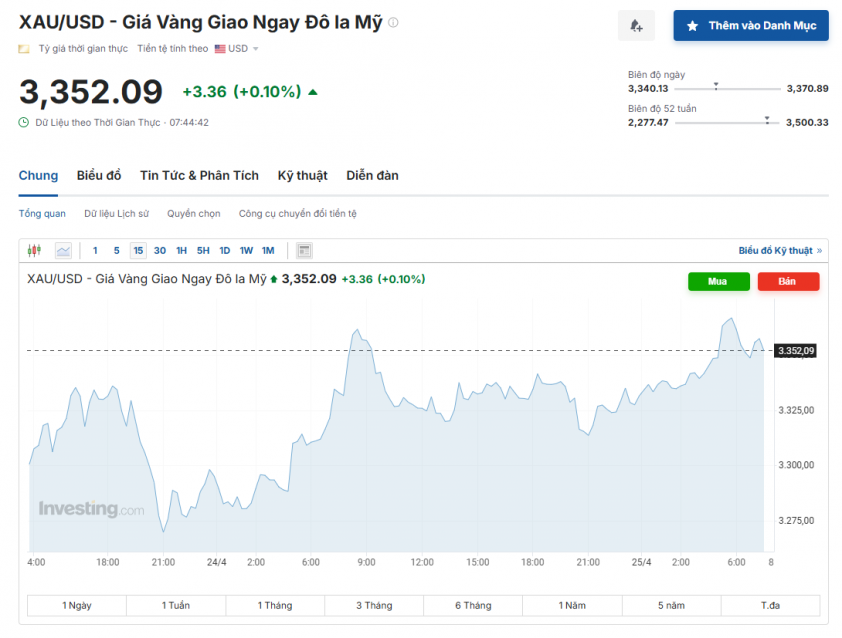Select the 1 Tháng time range
The height and width of the screenshot is (638, 842).
pyautogui.click(x=275, y=605)
